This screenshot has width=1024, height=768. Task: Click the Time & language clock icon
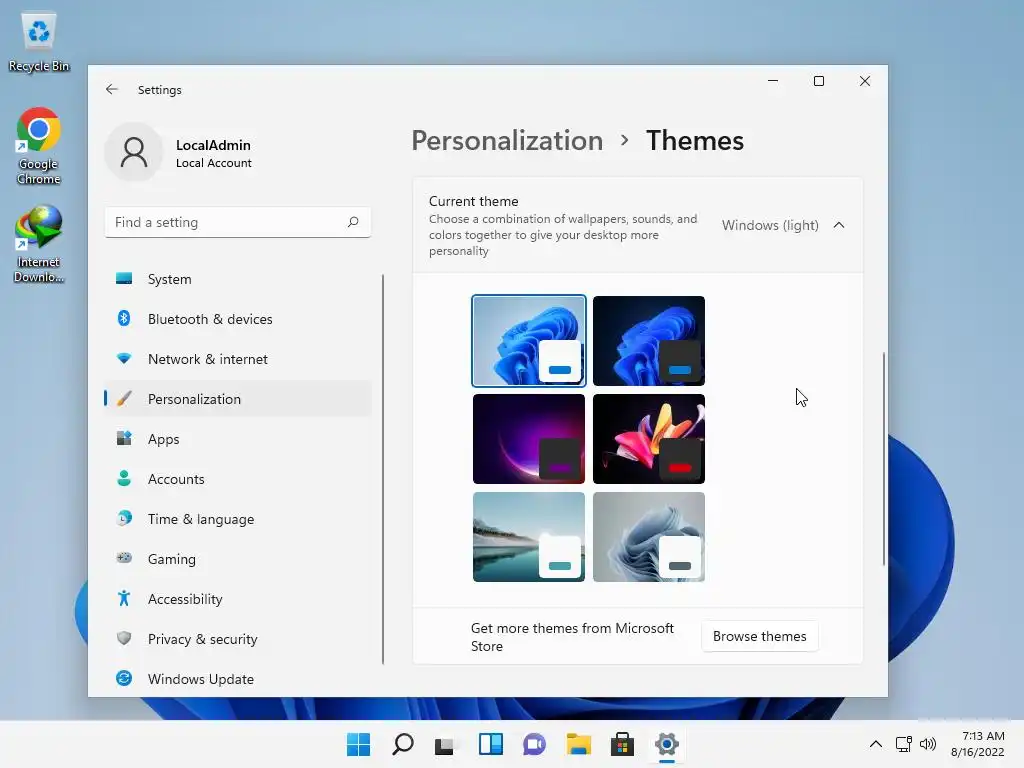click(123, 519)
